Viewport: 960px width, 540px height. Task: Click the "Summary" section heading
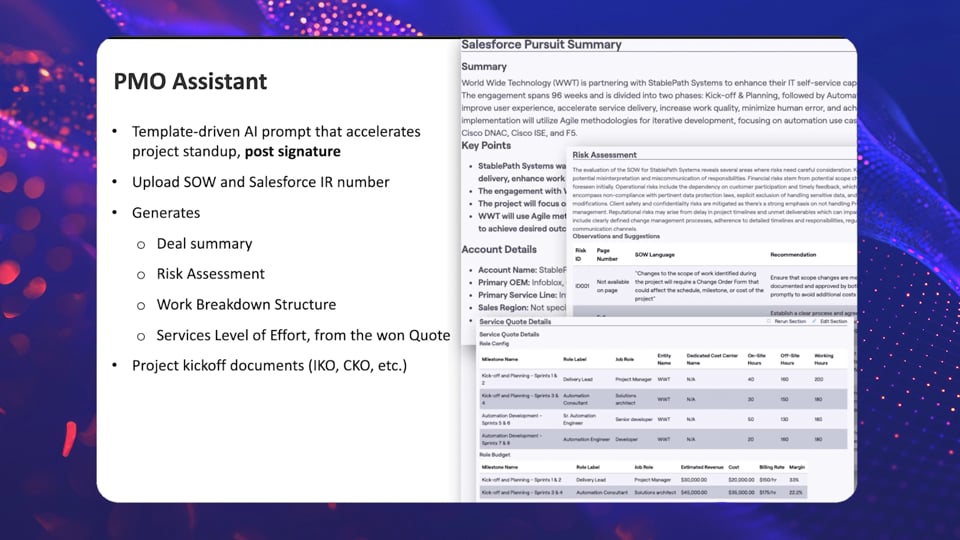[x=484, y=67]
